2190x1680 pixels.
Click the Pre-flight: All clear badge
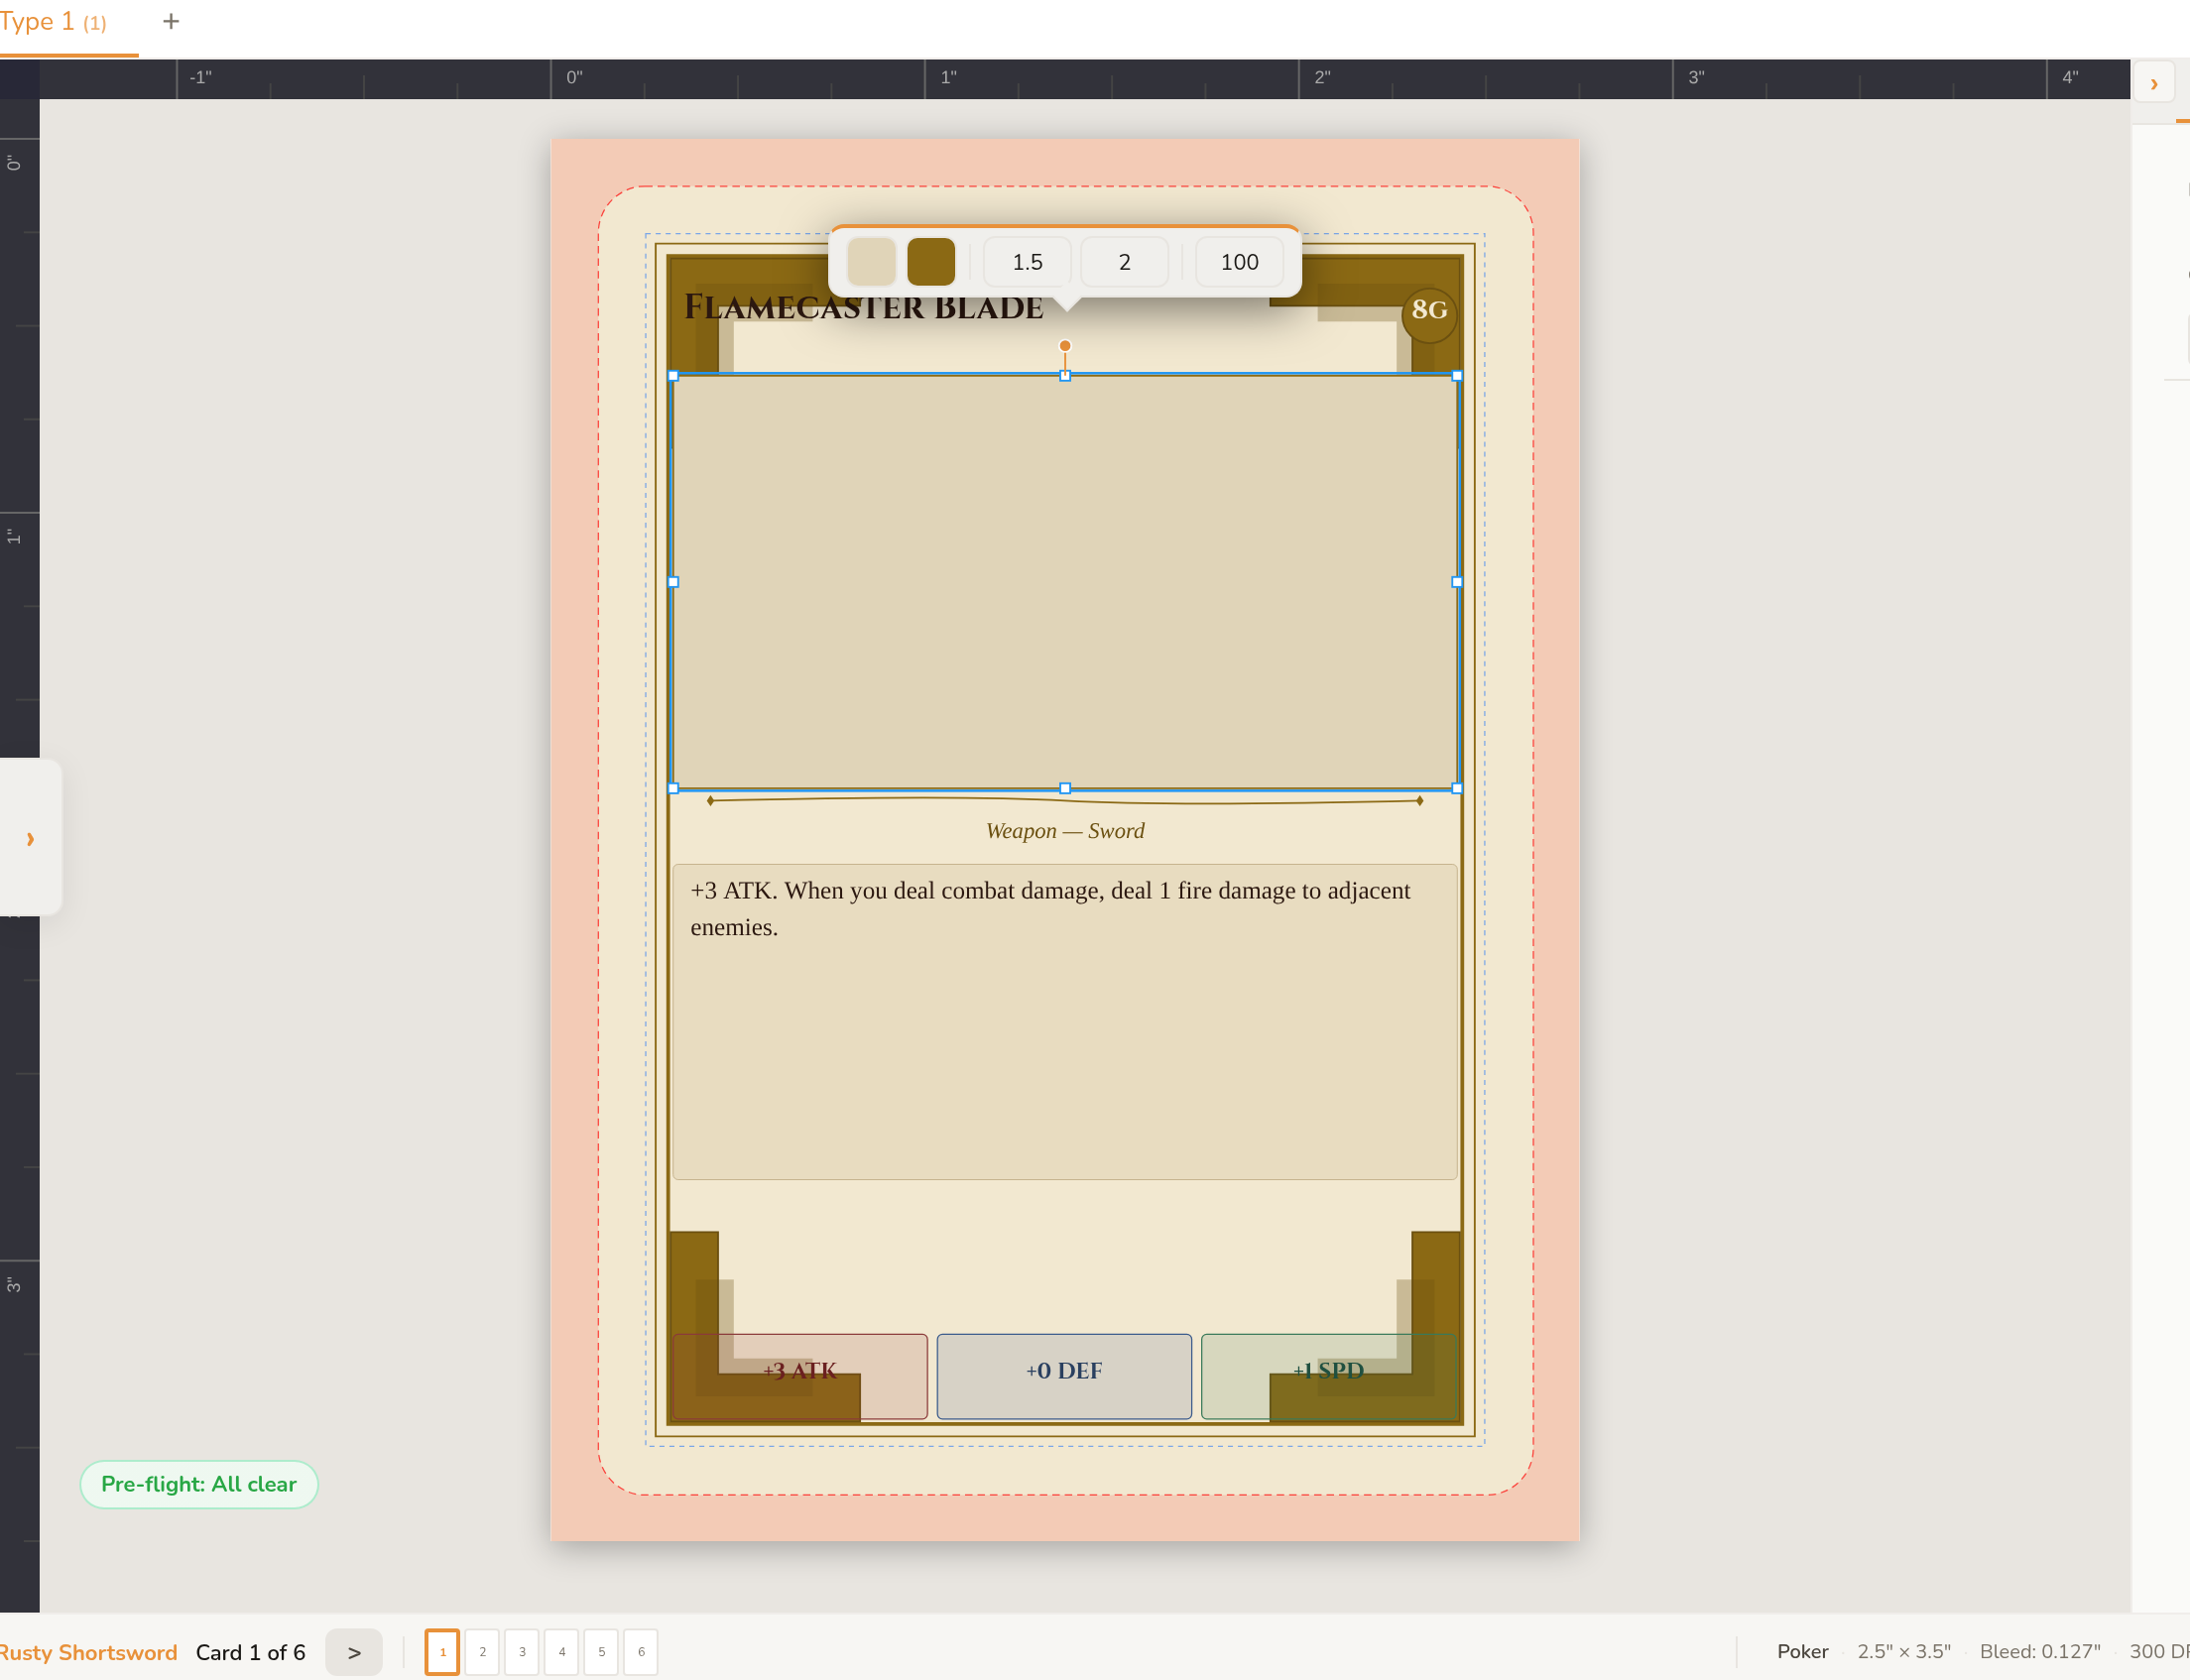(199, 1484)
